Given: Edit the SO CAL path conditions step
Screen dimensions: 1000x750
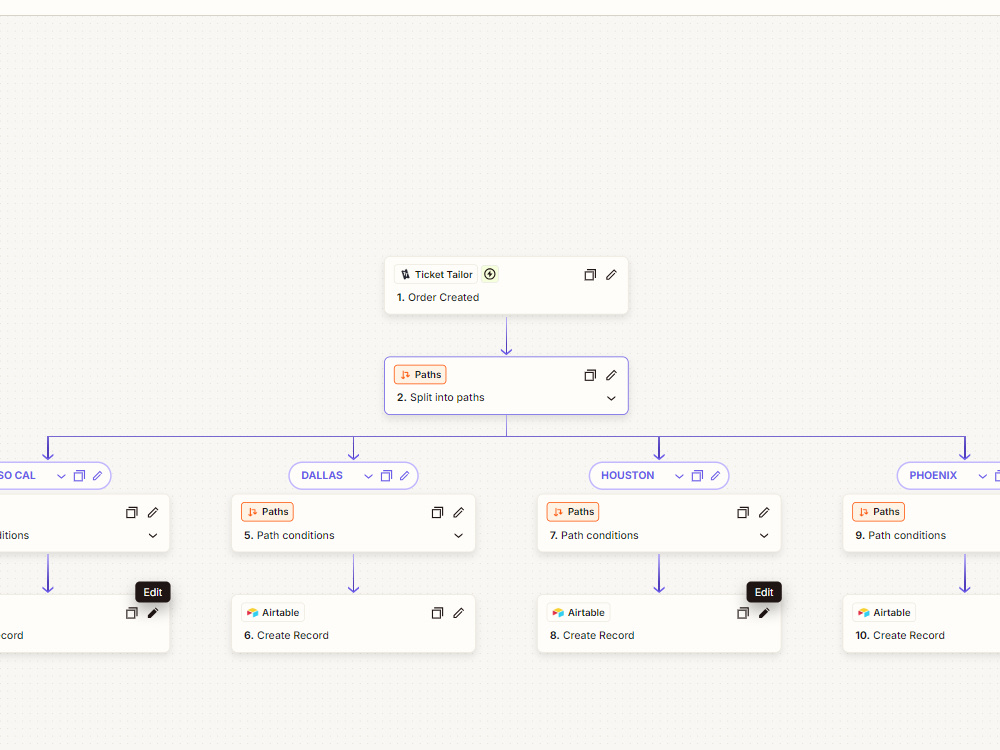Looking at the screenshot, I should pyautogui.click(x=153, y=513).
